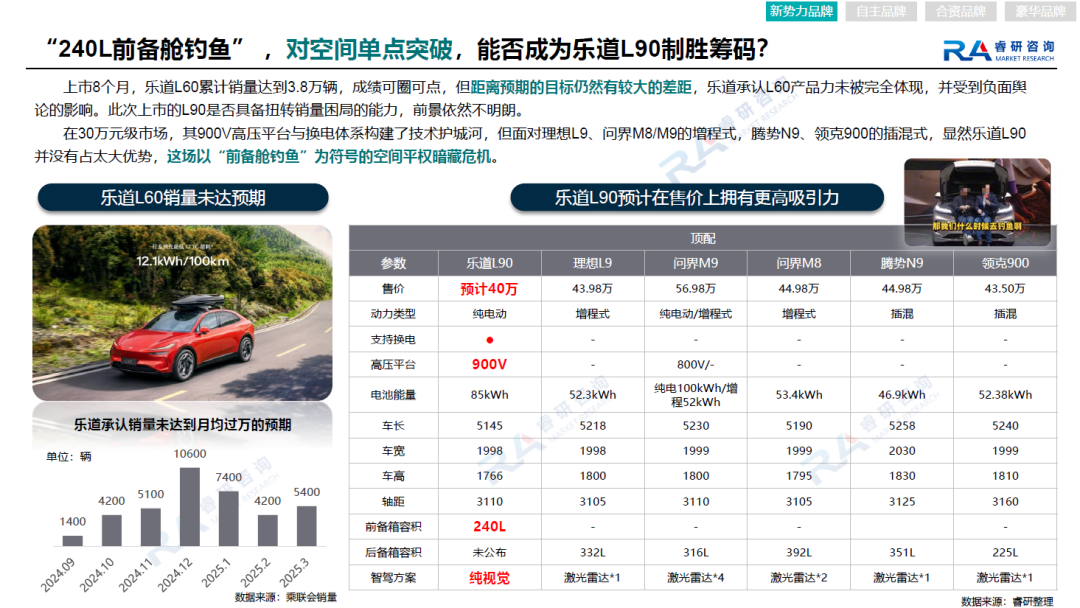This screenshot has height=608, width=1080.
Task: Click the 预计40万 price cell
Action: (x=490, y=289)
